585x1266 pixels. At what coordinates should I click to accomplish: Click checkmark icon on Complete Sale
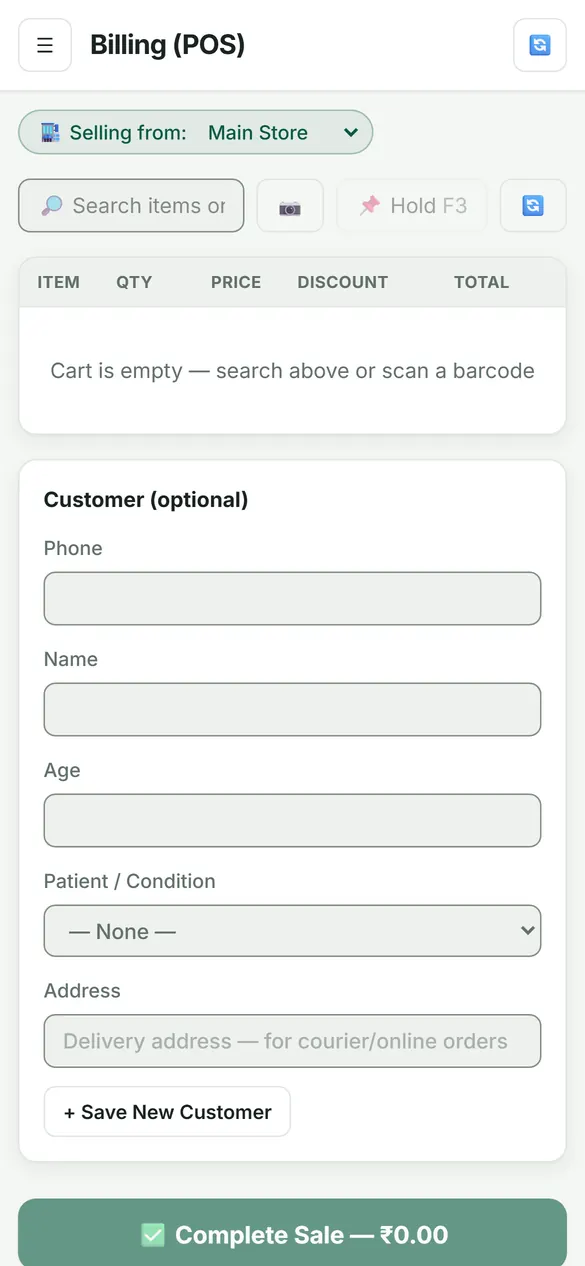coord(152,1235)
